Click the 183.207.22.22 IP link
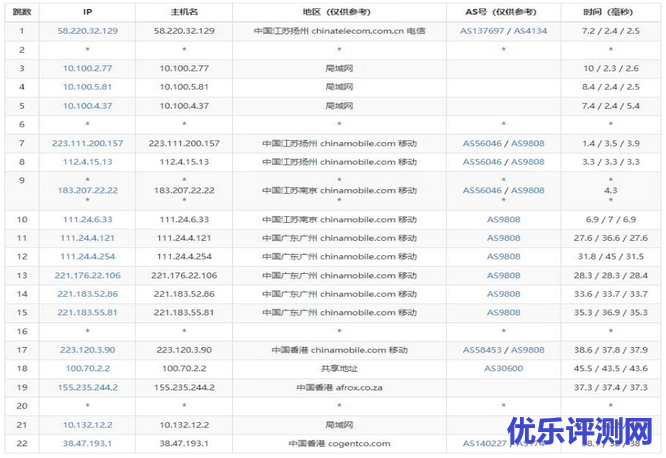Viewport: 666px width, 458px height. [x=87, y=190]
